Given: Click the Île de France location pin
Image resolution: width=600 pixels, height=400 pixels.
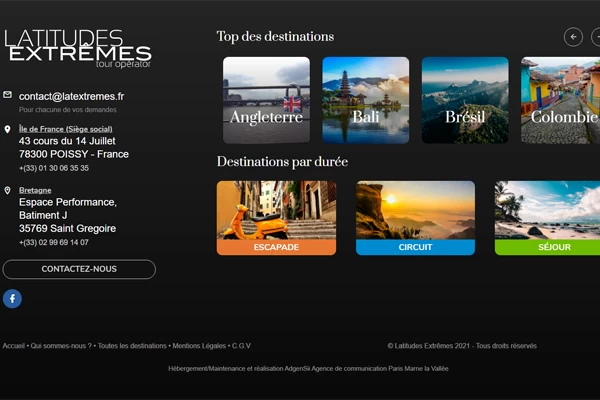Looking at the screenshot, I should 7,129.
